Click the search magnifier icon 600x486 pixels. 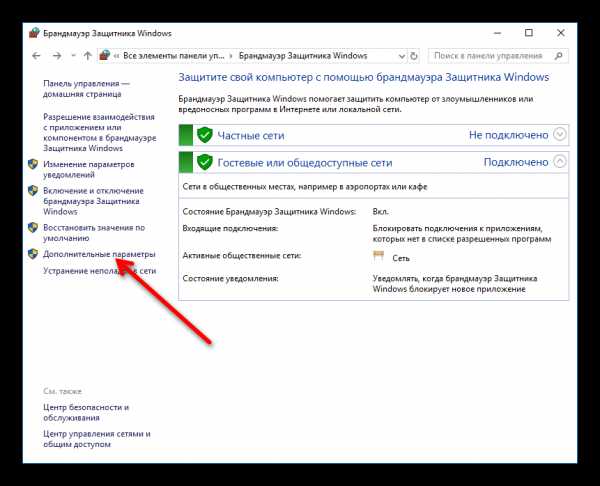(x=558, y=56)
